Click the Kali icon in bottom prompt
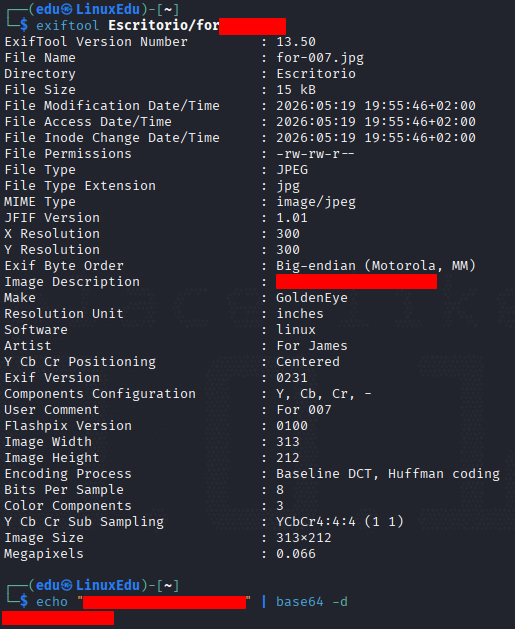Image resolution: width=515 pixels, height=629 pixels. point(67,585)
